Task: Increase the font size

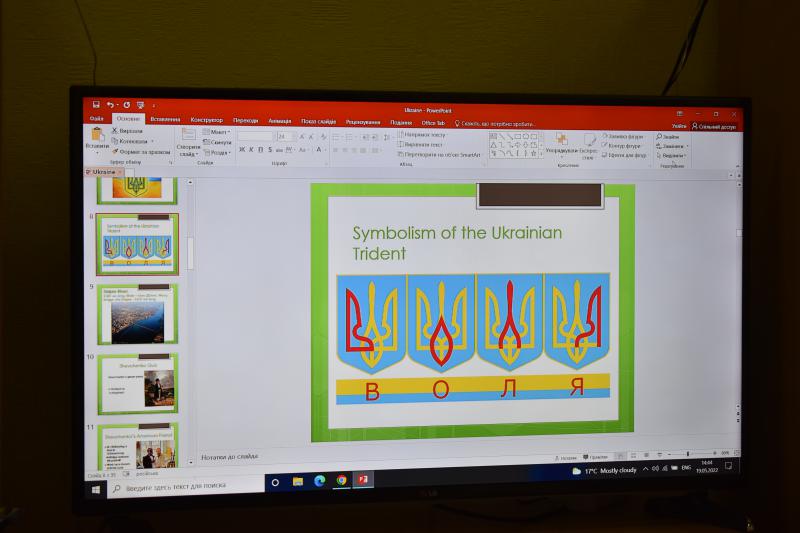Action: click(302, 137)
